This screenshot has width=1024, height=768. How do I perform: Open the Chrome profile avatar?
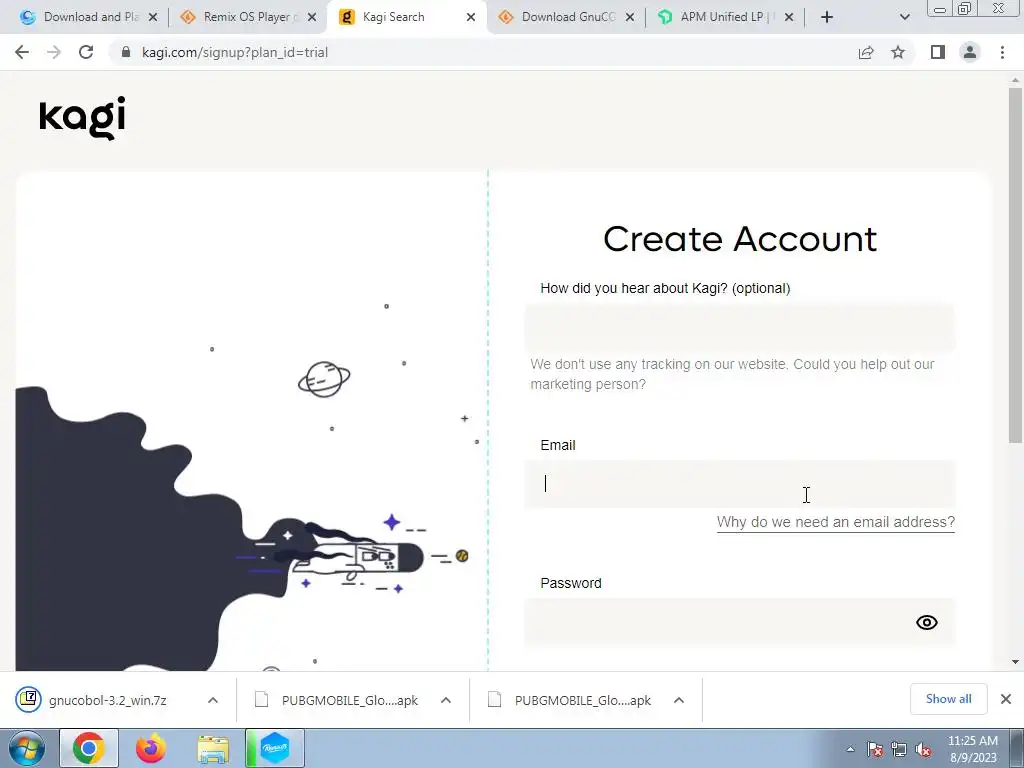tap(970, 52)
